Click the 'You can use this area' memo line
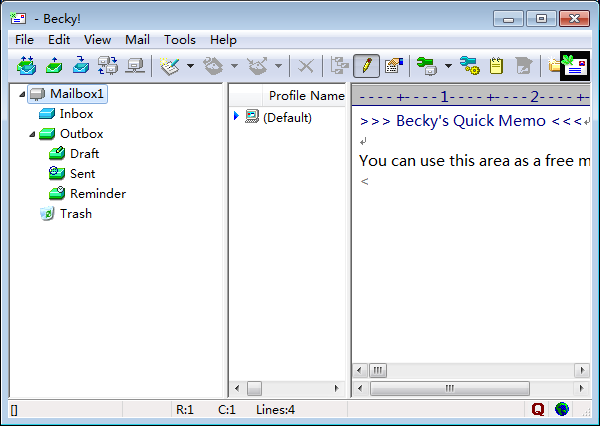600x426 pixels. [x=474, y=161]
